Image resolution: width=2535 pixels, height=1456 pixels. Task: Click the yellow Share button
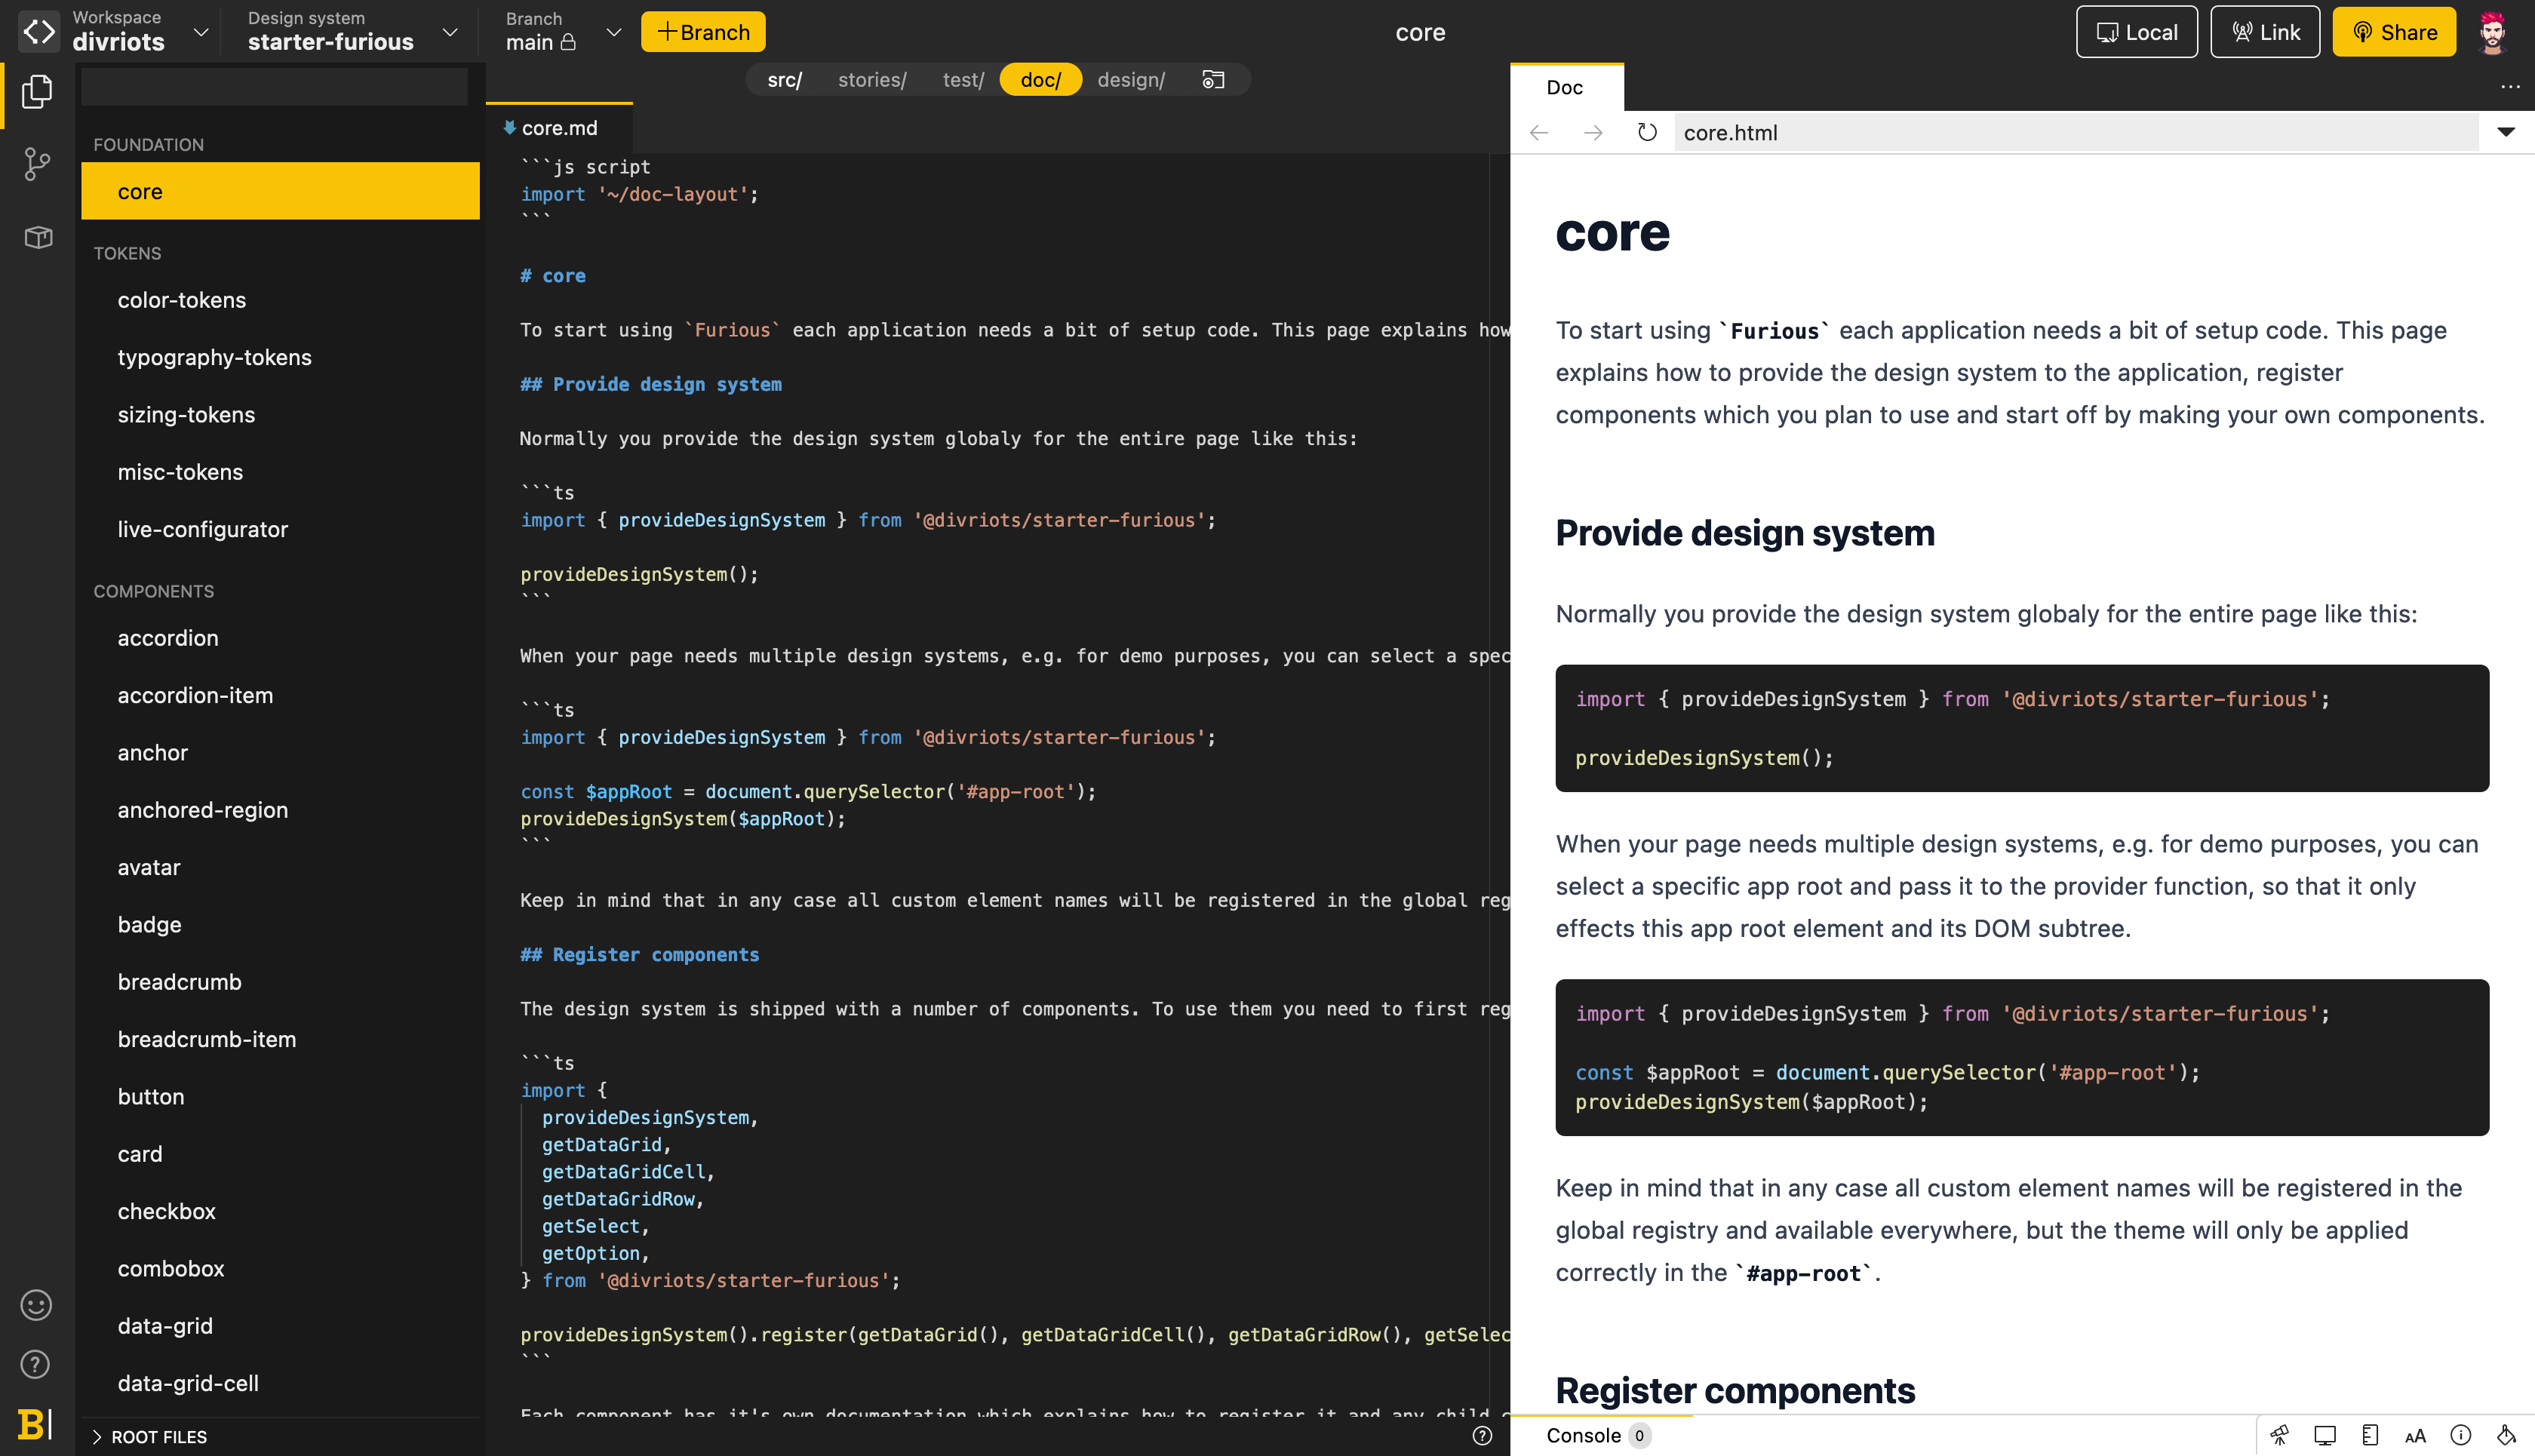(2393, 32)
